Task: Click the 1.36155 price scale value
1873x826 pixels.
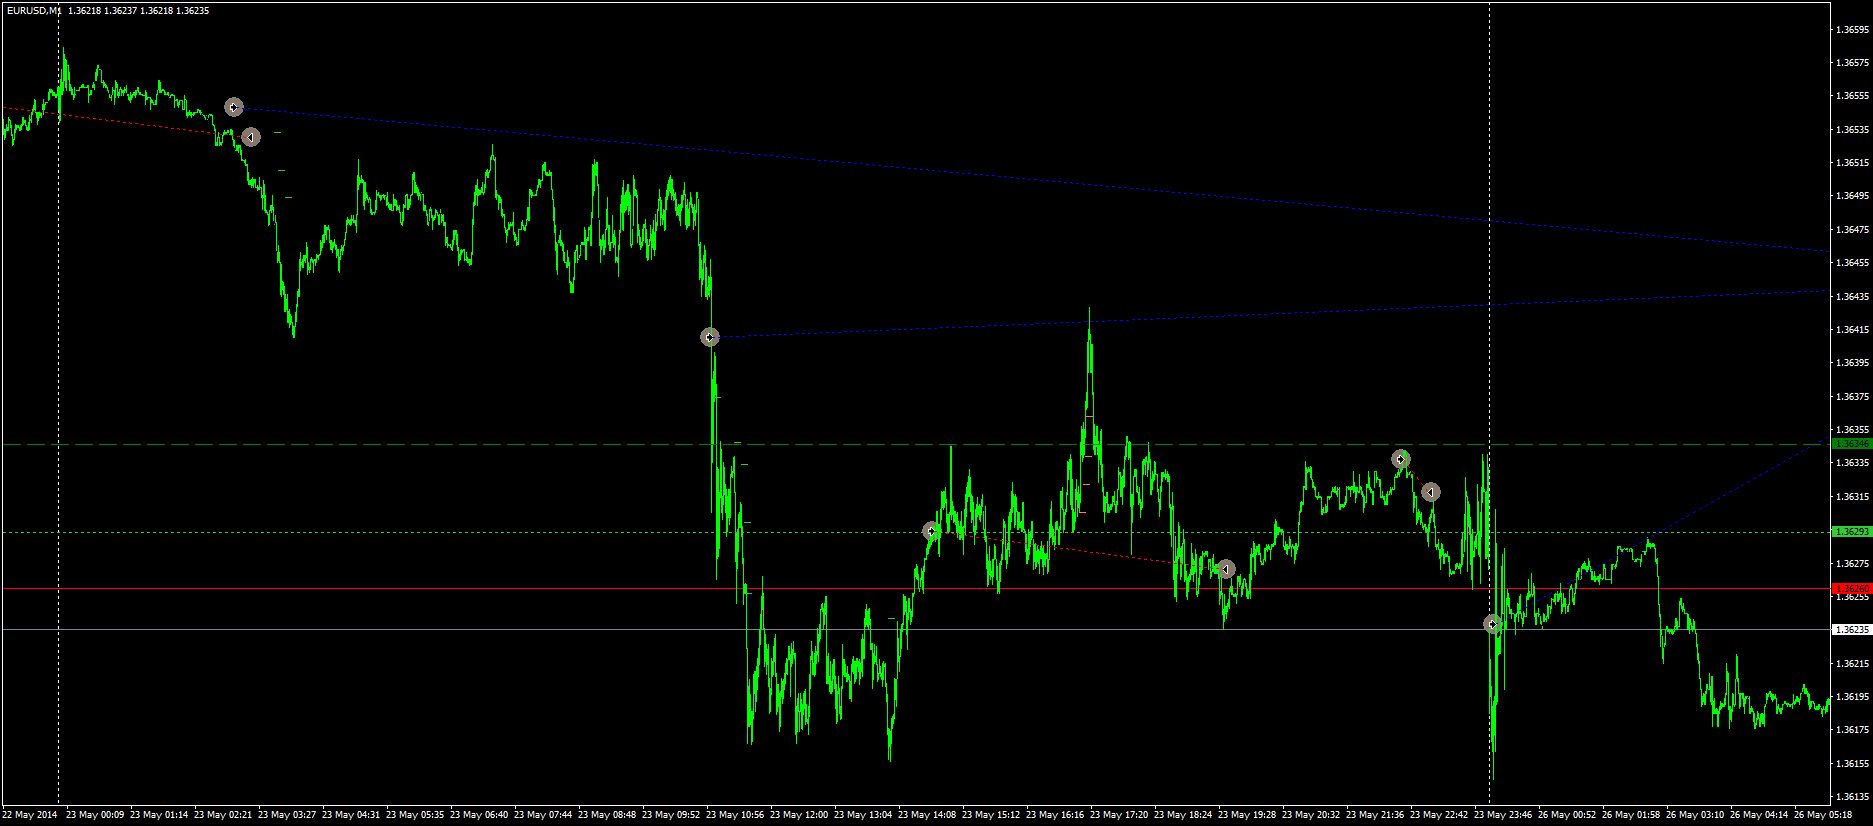Action: (x=1852, y=764)
